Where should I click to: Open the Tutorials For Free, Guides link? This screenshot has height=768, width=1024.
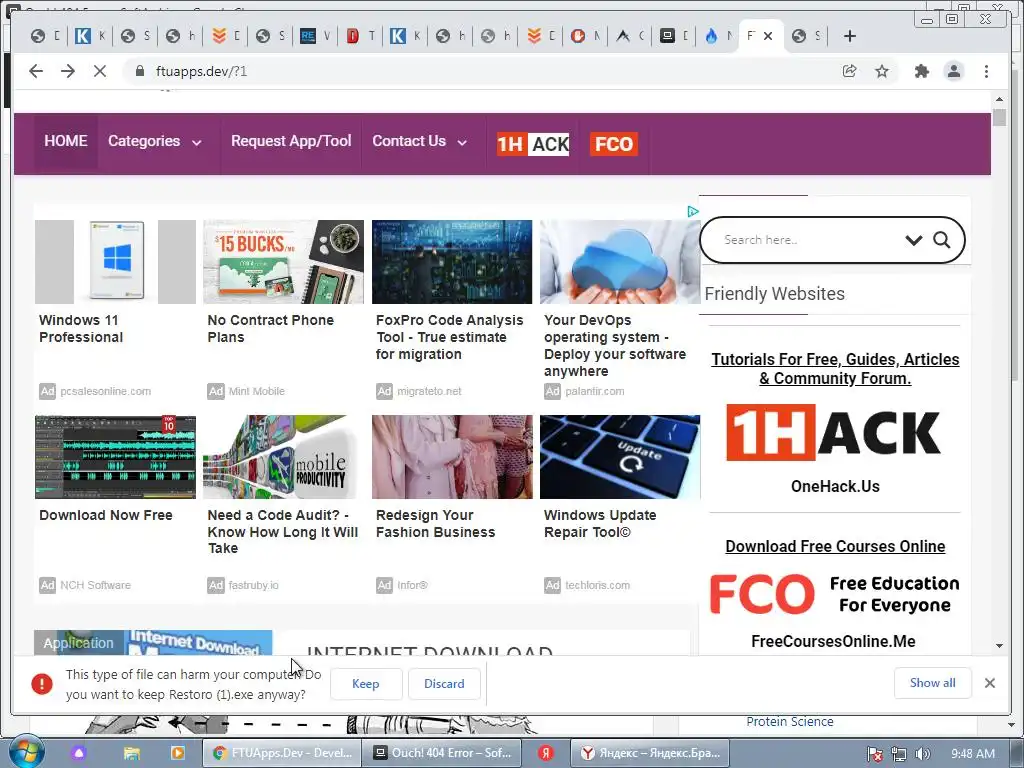(835, 368)
